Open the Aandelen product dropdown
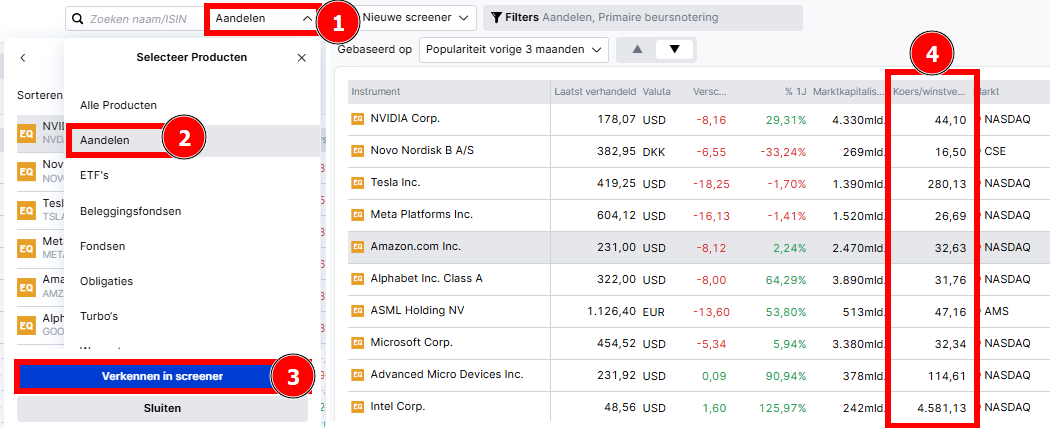The height and width of the screenshot is (428, 1050). [264, 18]
